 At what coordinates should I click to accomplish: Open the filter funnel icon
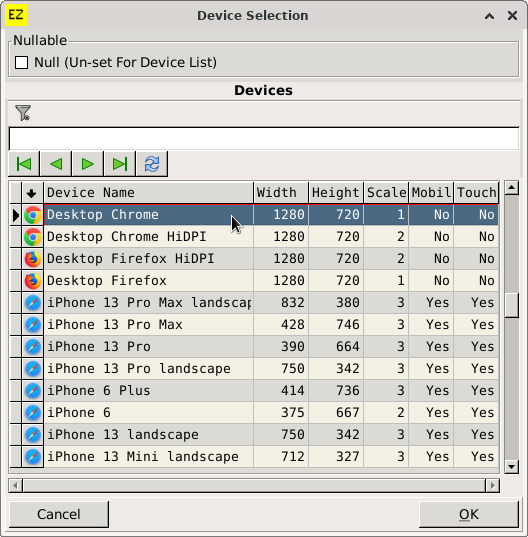[23, 113]
